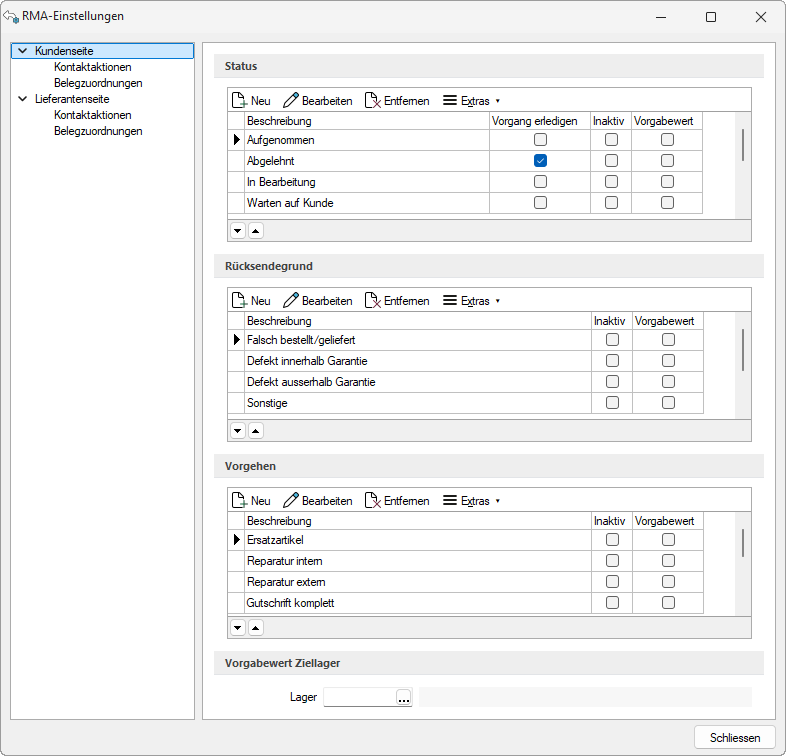Open Extras dropdown in Status toolbar
The width and height of the screenshot is (786, 756).
click(x=470, y=100)
